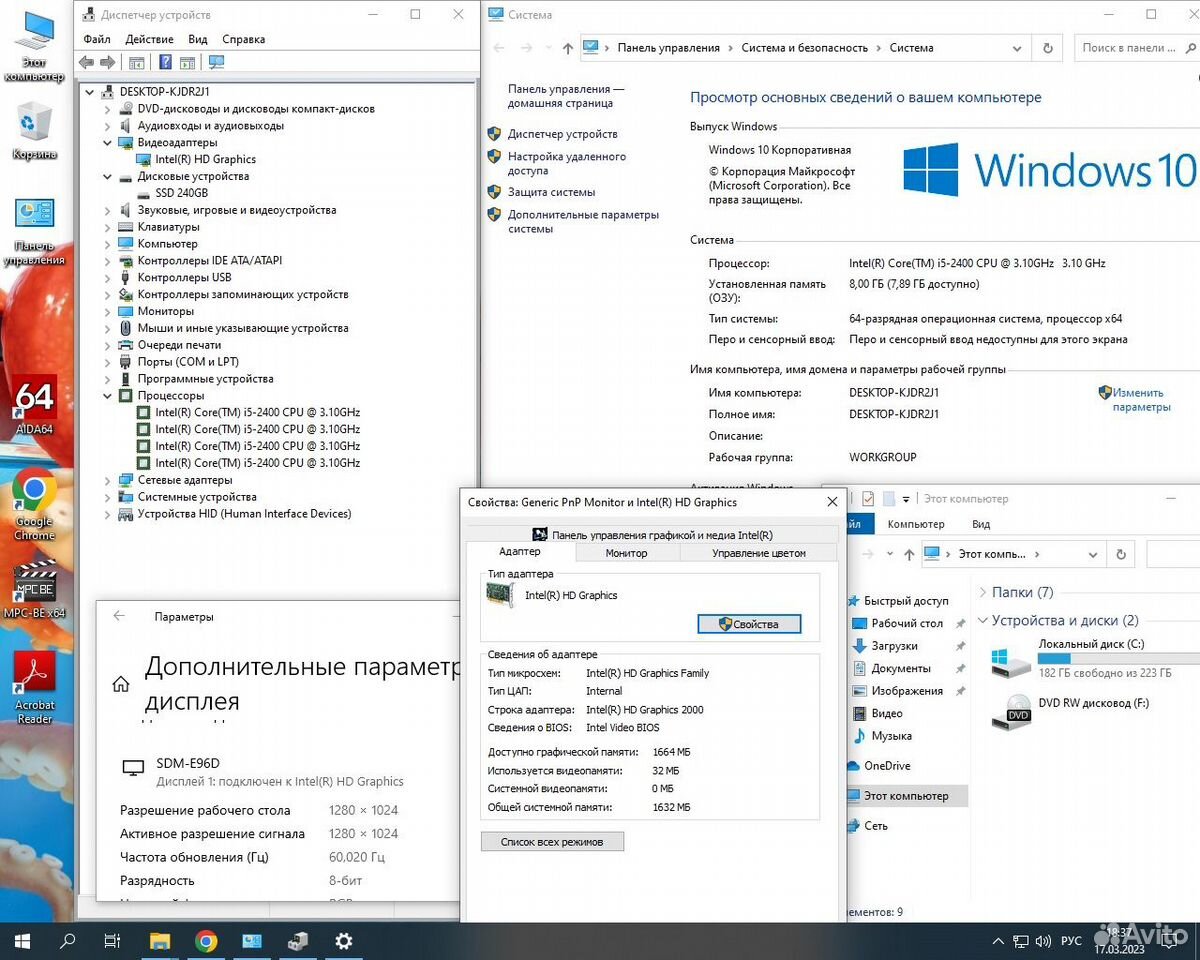Click up arrow in Система window navigation
This screenshot has height=960, width=1200.
568,47
